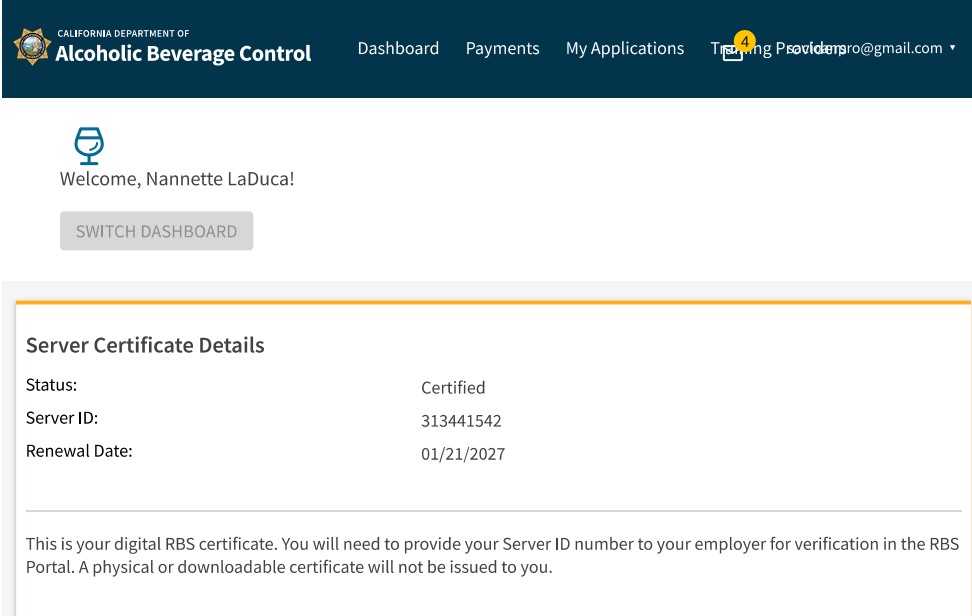
Task: Go to the Payments page
Action: (x=502, y=48)
